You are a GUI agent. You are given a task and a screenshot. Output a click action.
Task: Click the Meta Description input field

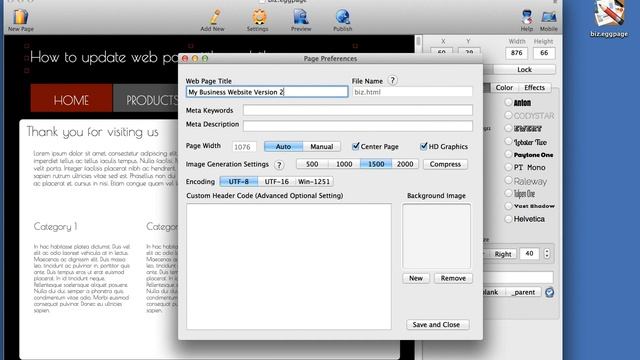click(358, 126)
